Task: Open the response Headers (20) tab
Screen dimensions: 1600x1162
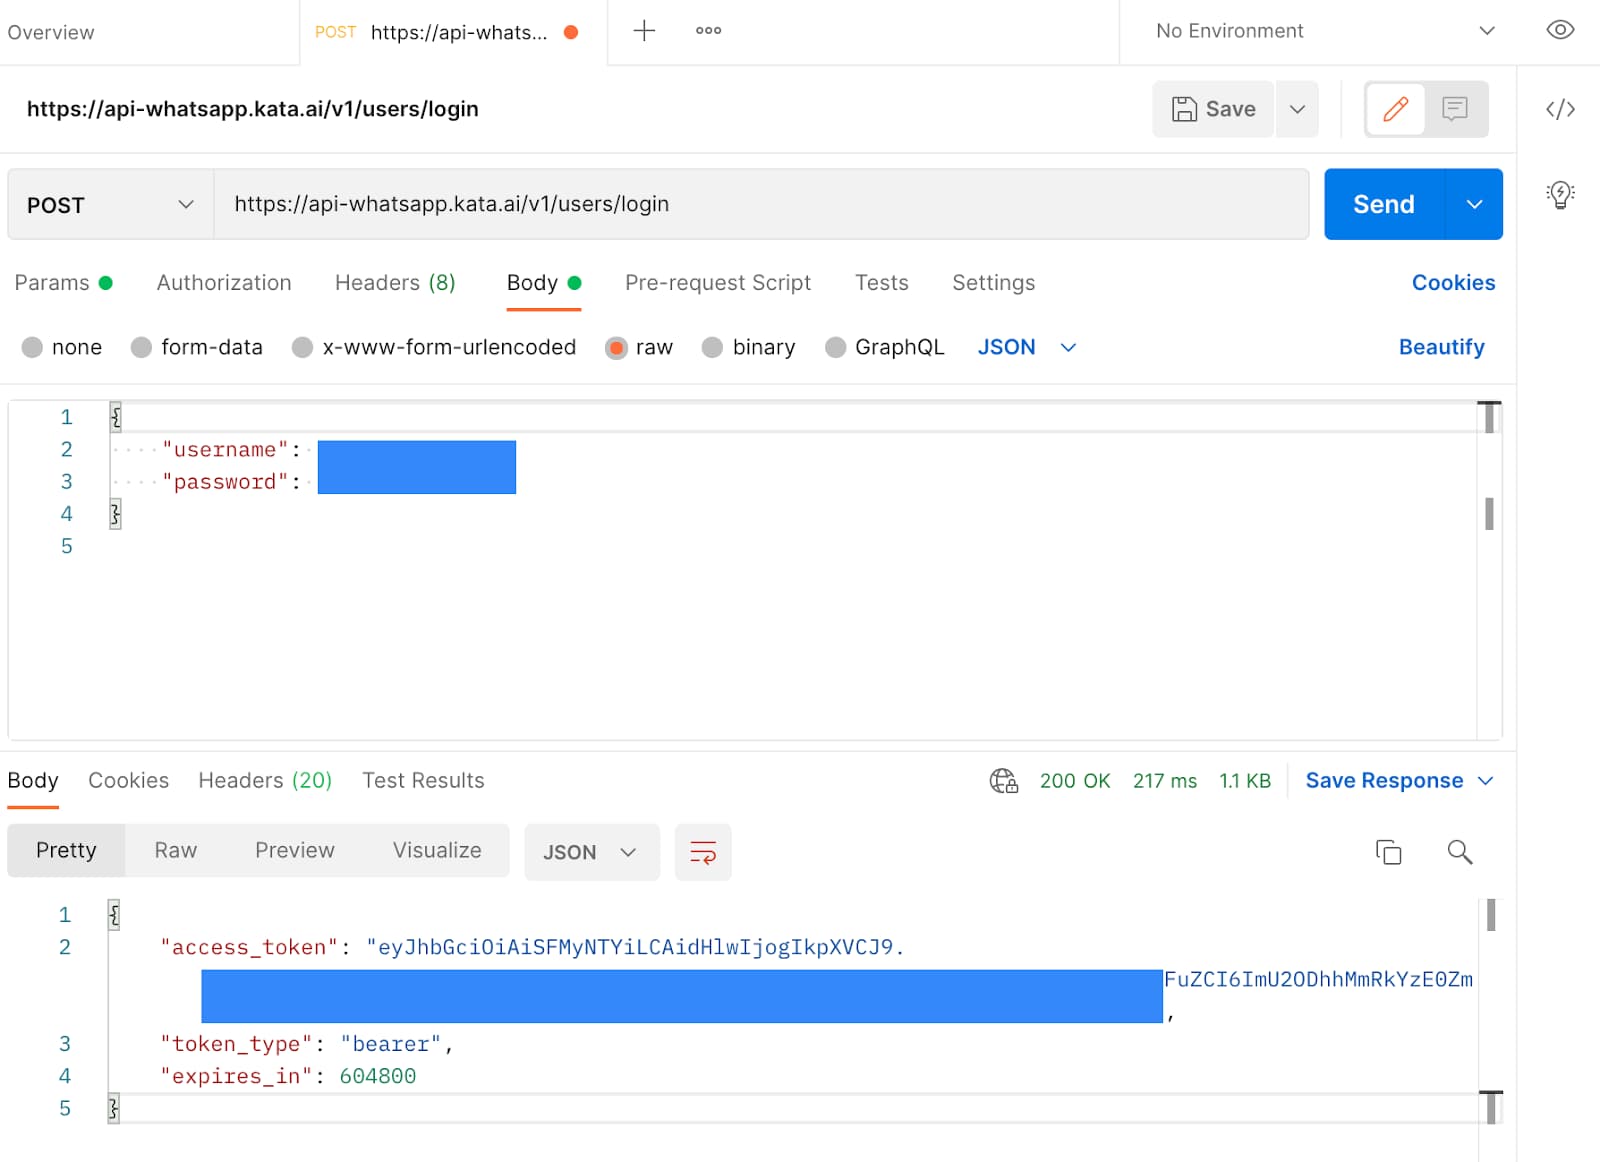Action: tap(265, 781)
